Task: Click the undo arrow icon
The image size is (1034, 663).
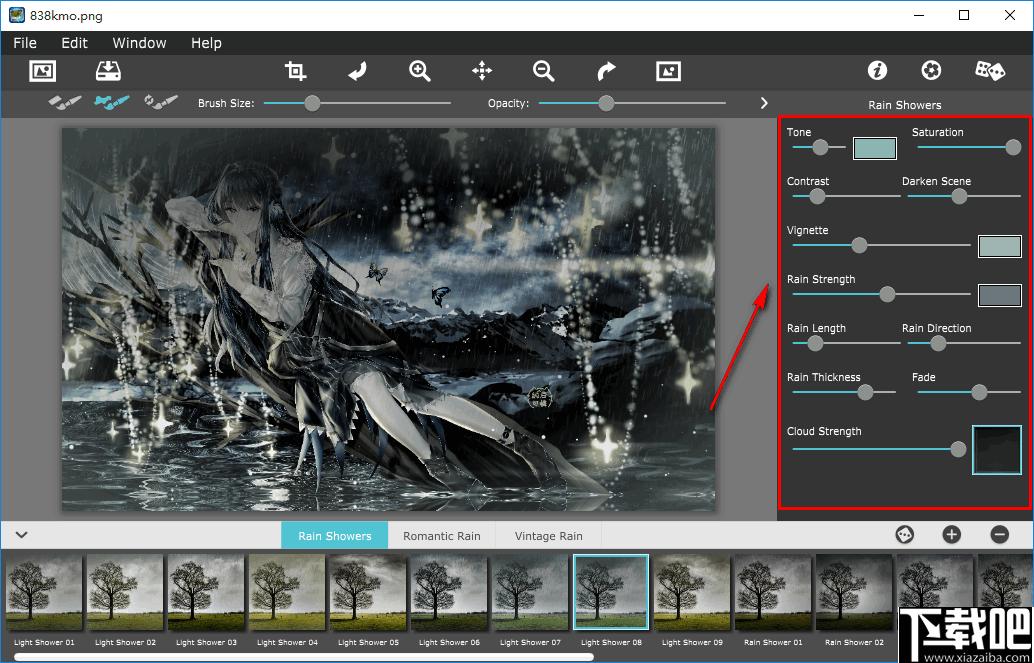Action: [357, 71]
